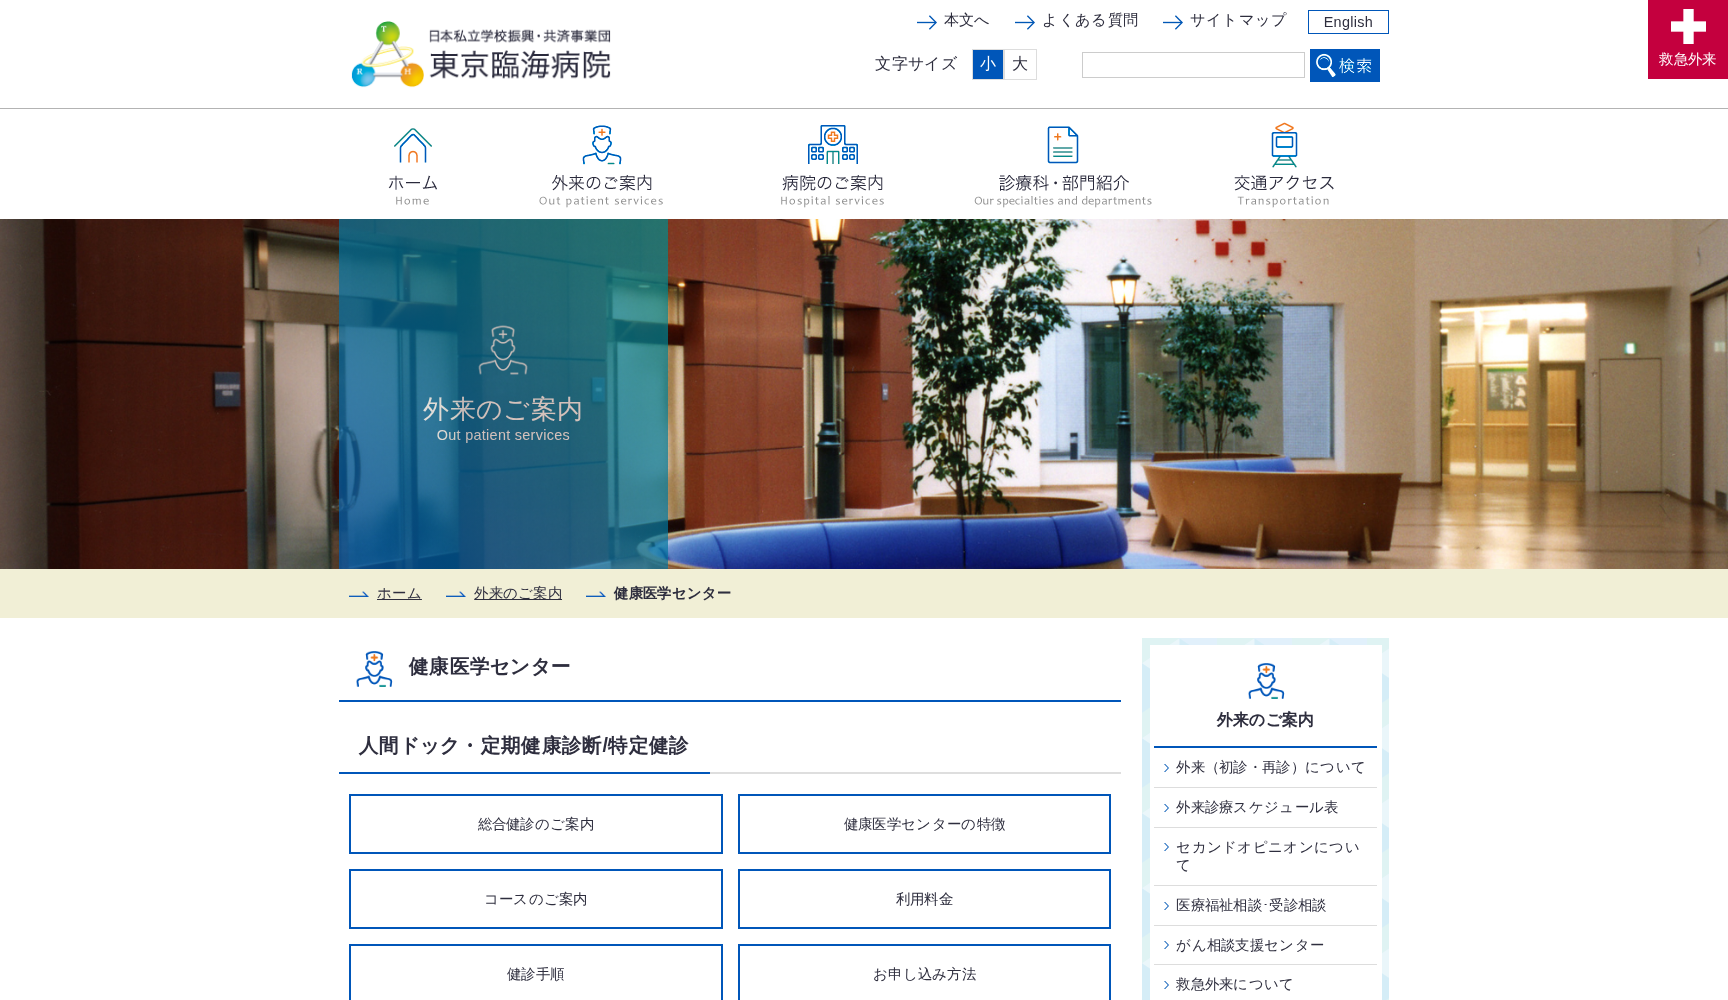Click the 病院のご案内 hospital building icon

831,146
